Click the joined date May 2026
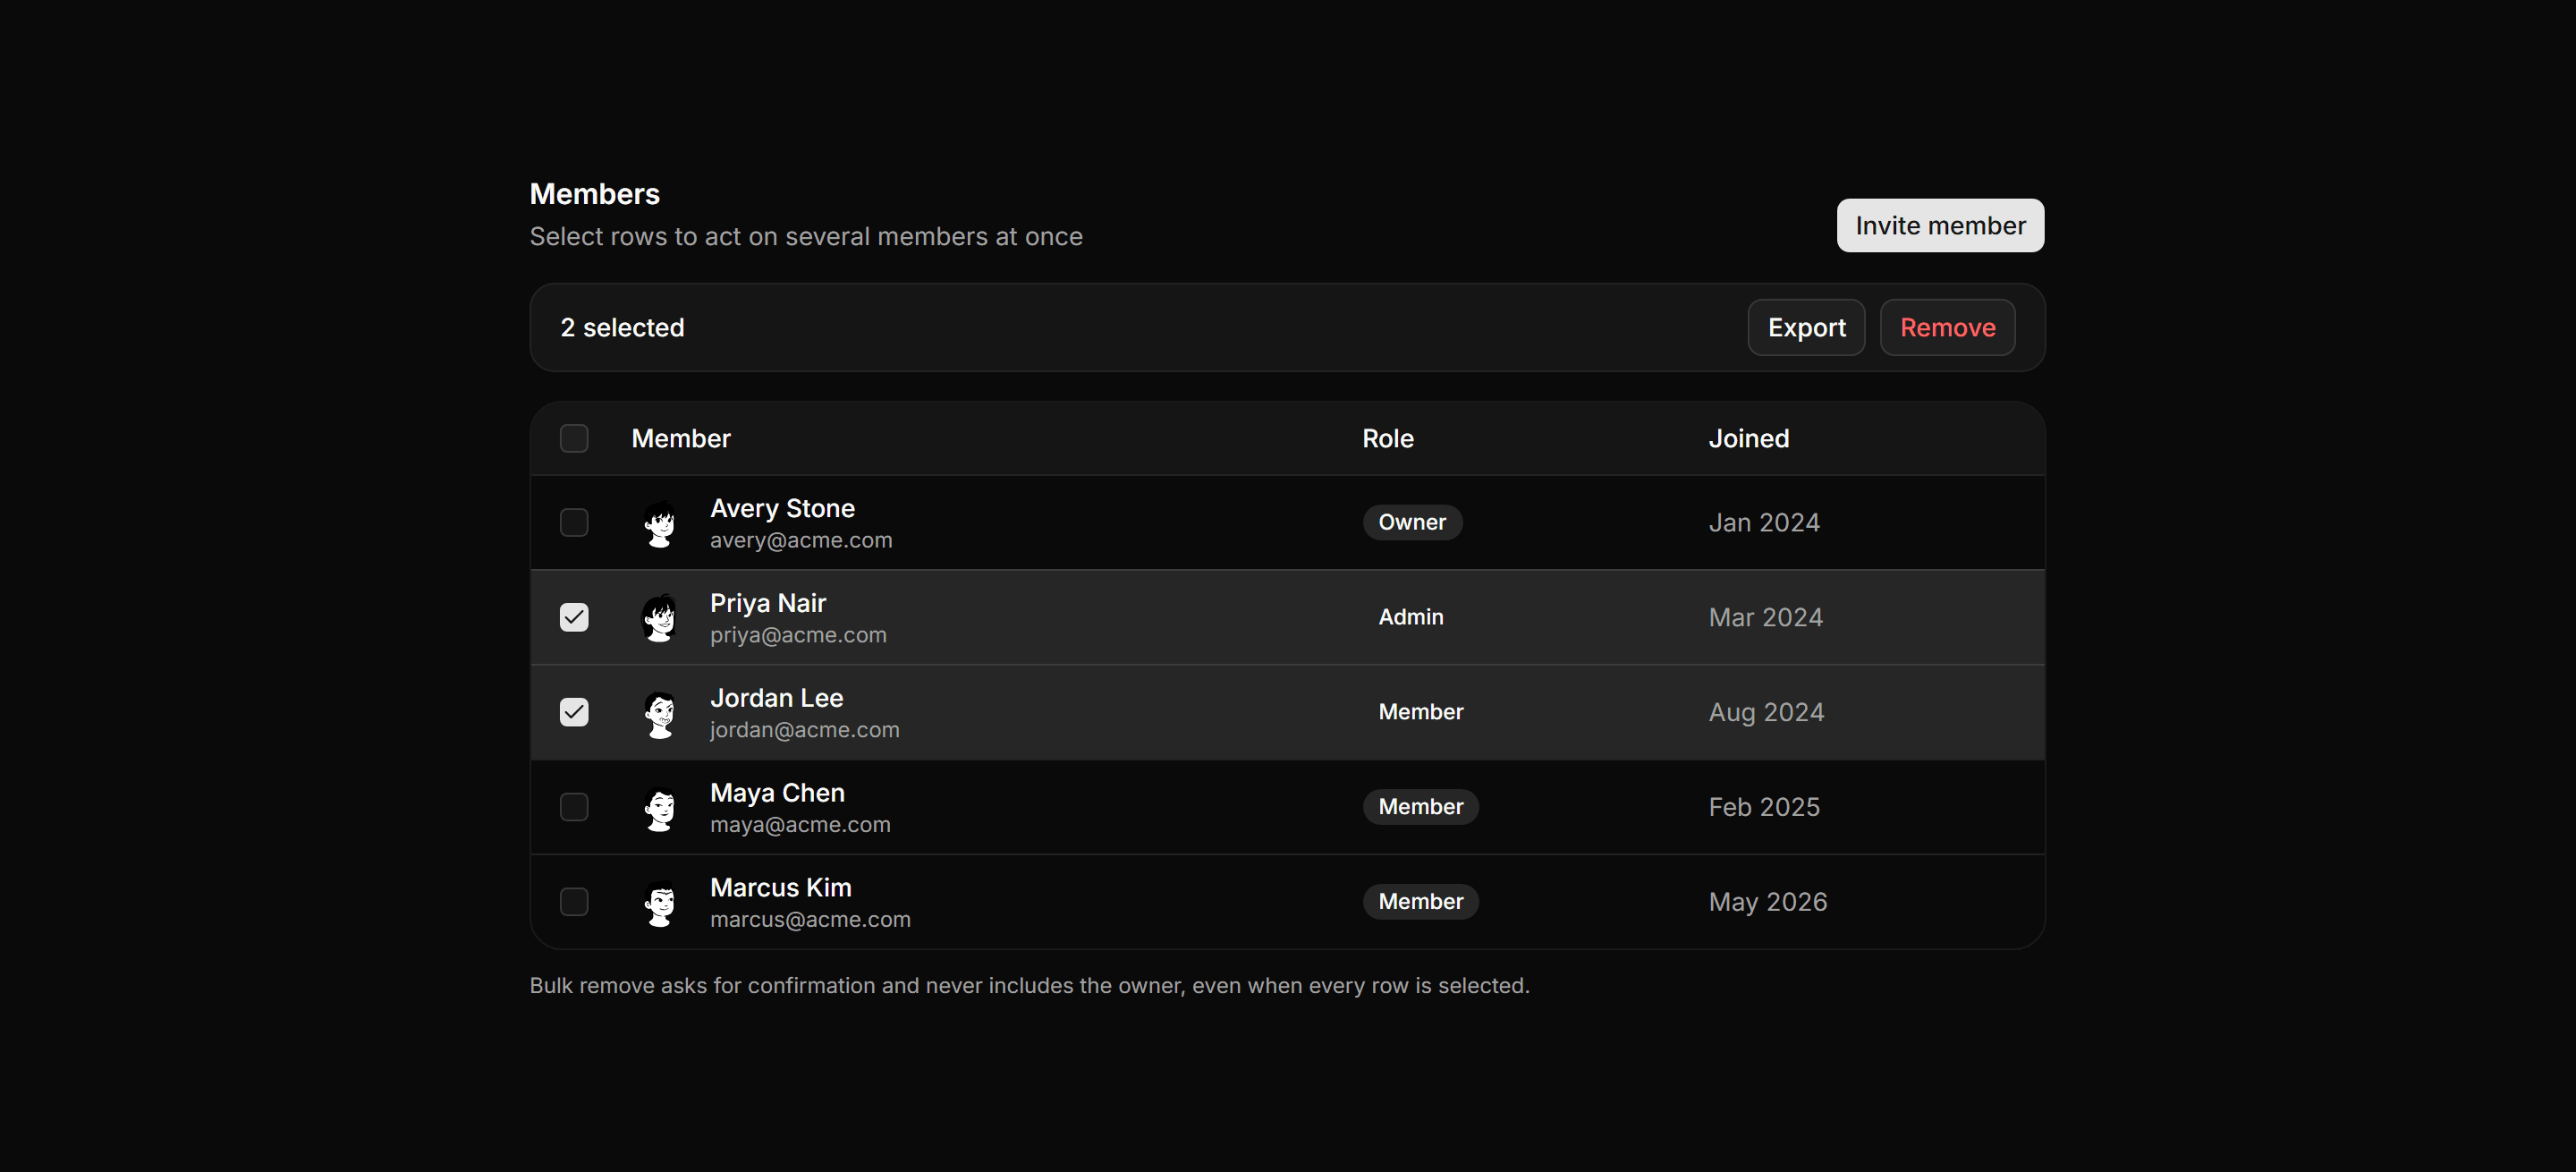2576x1172 pixels. click(x=1767, y=902)
